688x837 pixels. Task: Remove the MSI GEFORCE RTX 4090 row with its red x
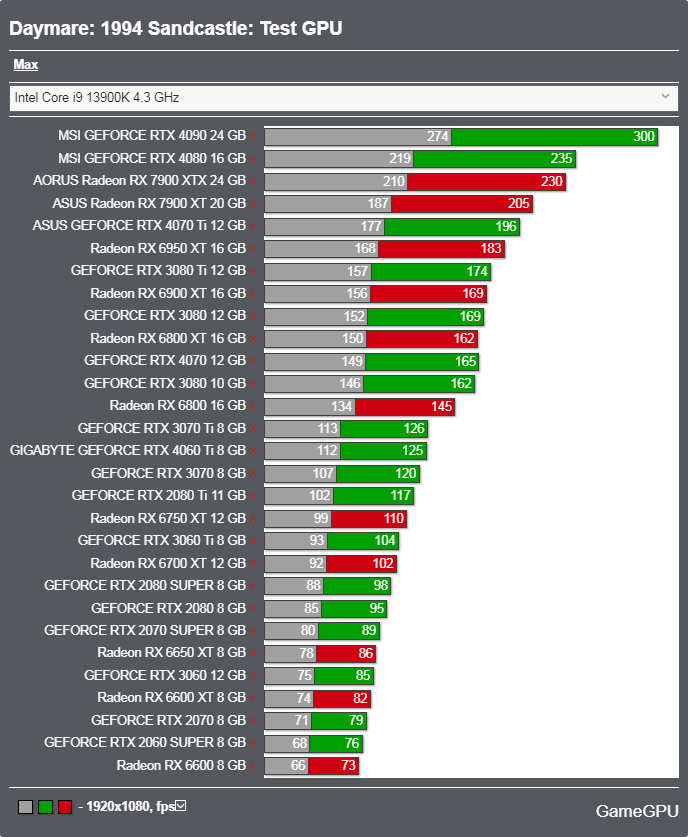253,137
